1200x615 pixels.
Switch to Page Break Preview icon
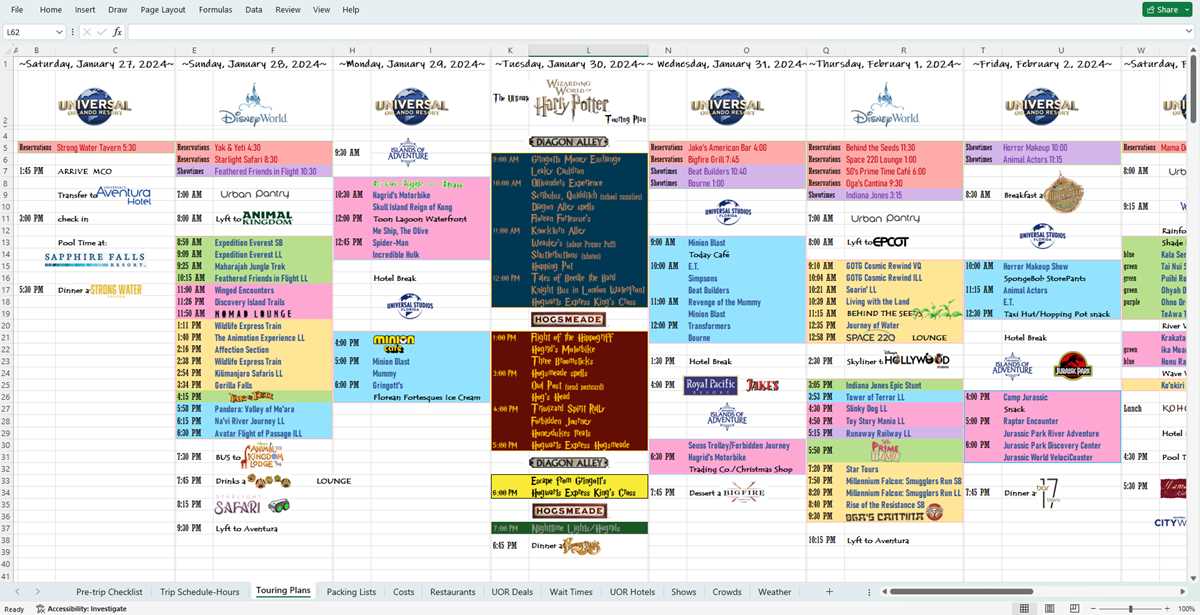click(1076, 608)
